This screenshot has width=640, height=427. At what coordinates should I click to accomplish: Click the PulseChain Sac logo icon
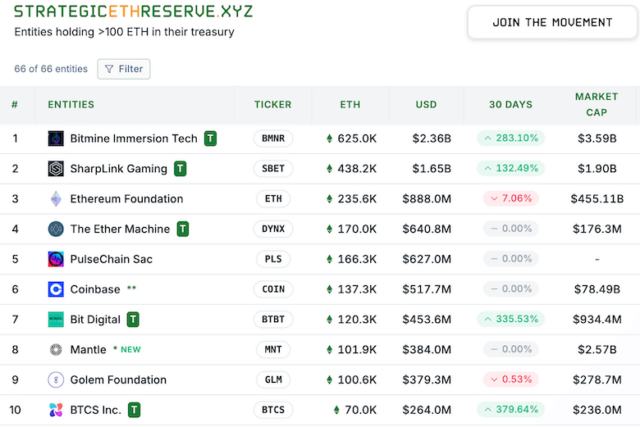pos(56,259)
